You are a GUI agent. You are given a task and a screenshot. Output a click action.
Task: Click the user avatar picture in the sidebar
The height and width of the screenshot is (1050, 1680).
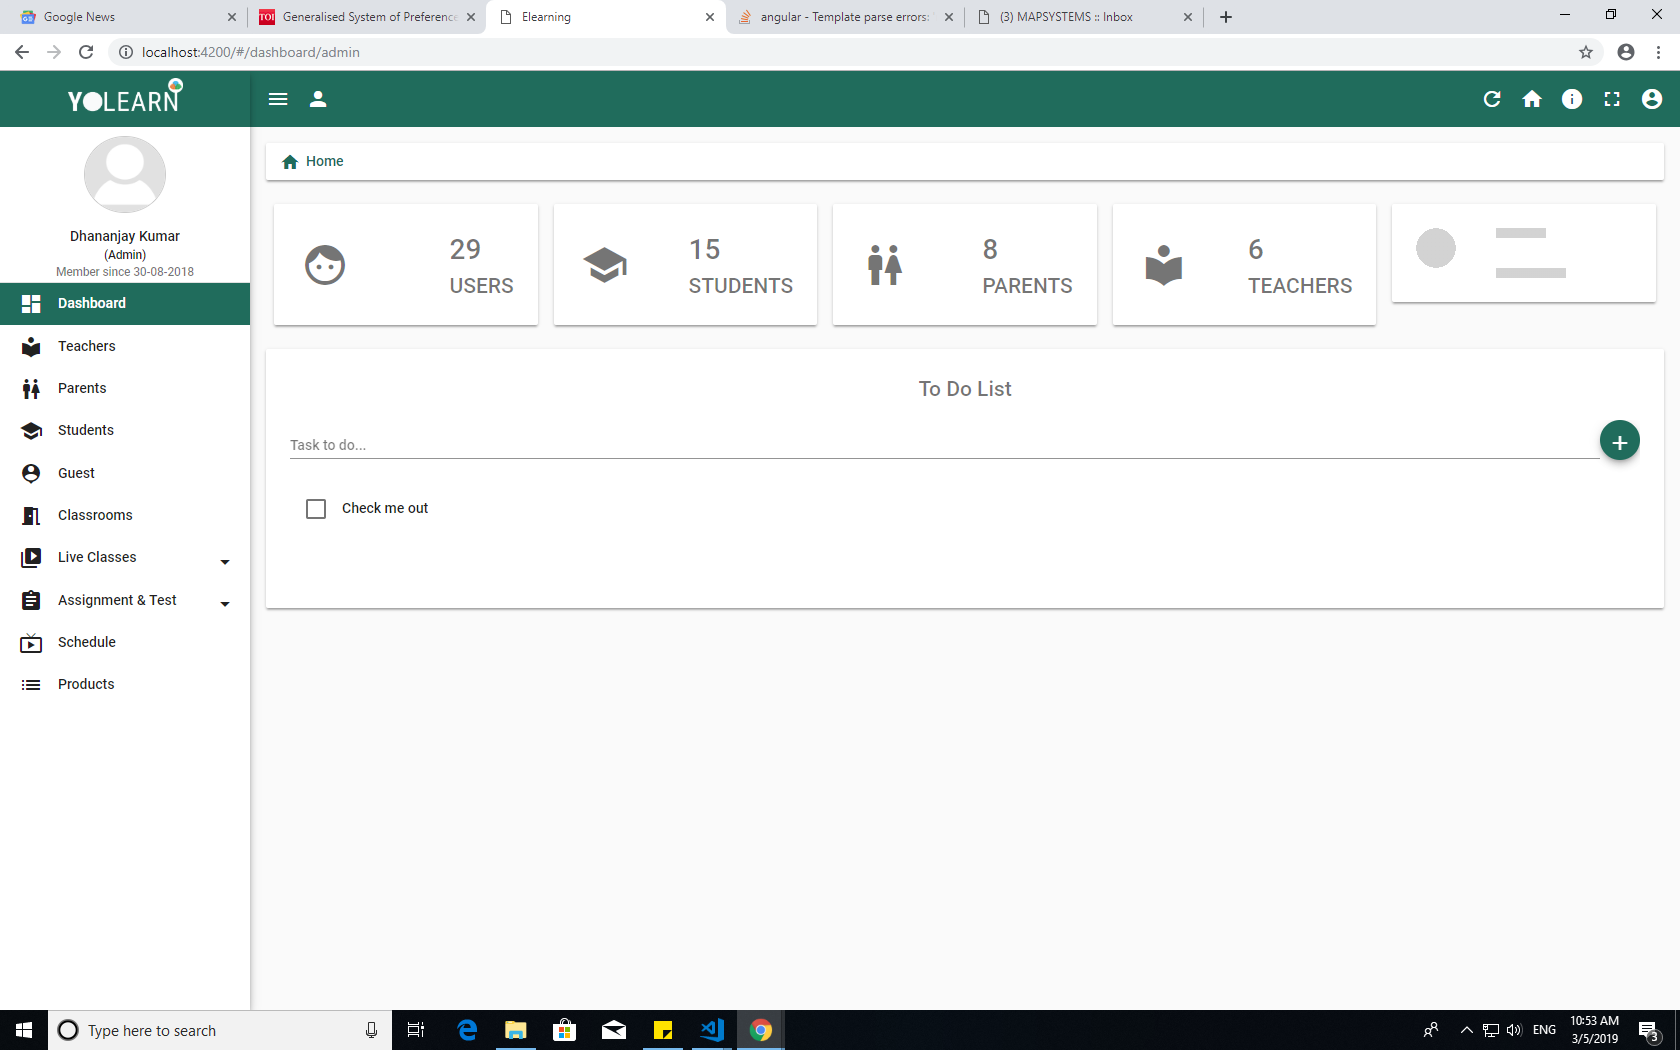pyautogui.click(x=125, y=174)
